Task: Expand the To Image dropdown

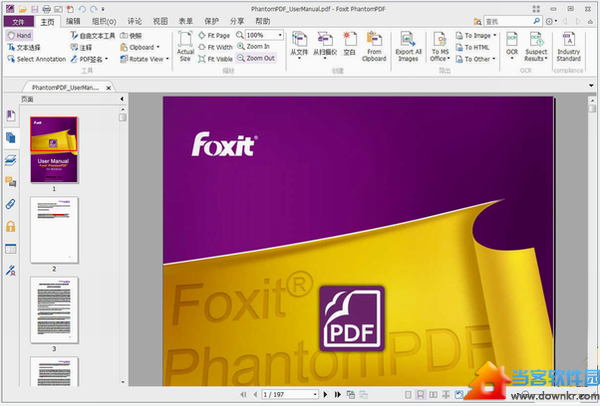Action: [x=495, y=36]
